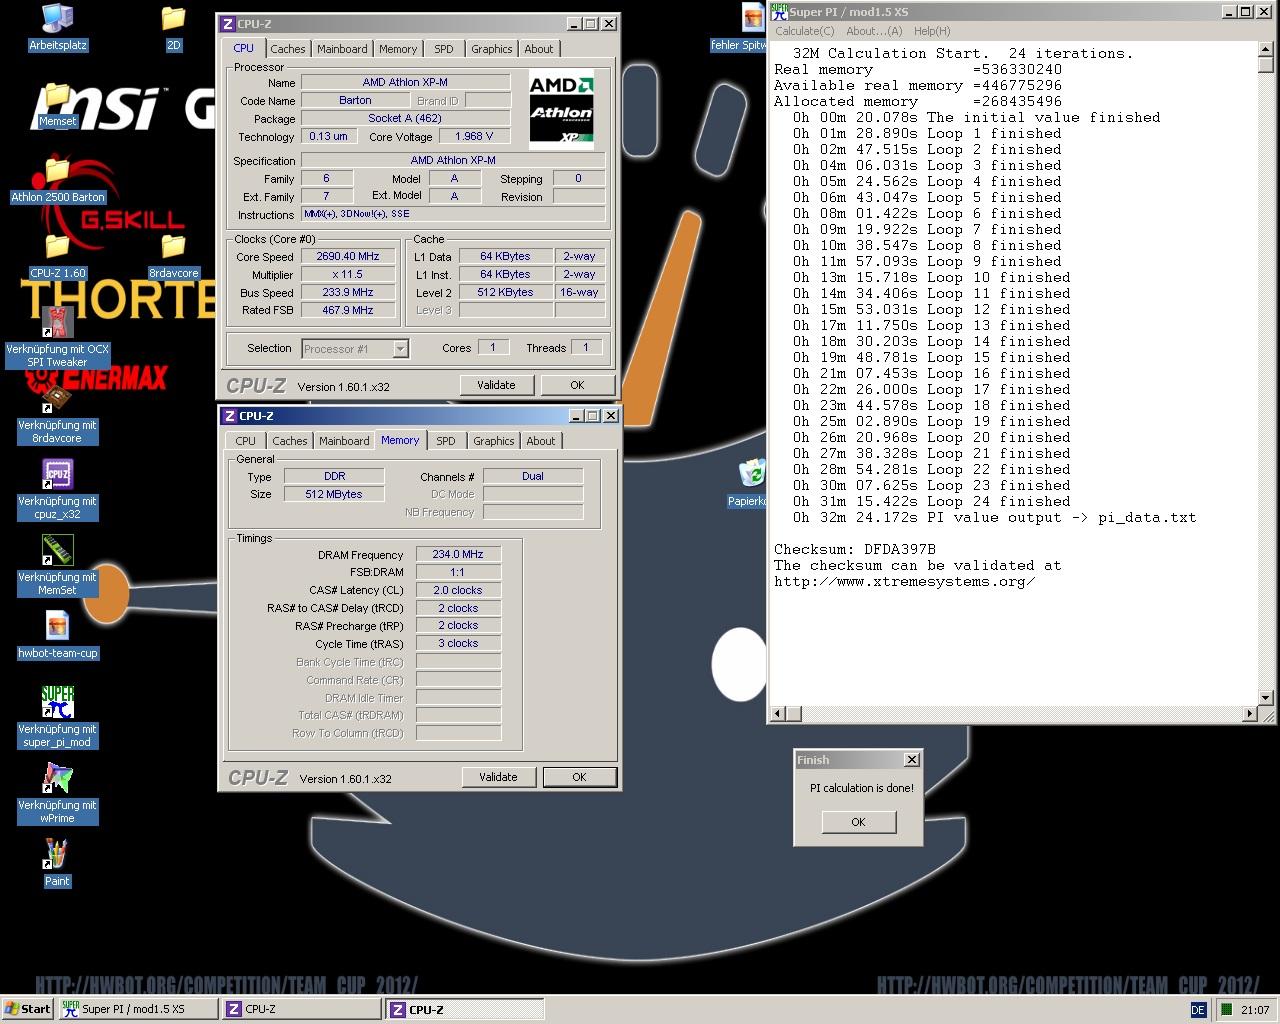Screen dimensions: 1280x1024
Task: Switch to Graphics tab in upper CPU-Z
Action: click(492, 49)
